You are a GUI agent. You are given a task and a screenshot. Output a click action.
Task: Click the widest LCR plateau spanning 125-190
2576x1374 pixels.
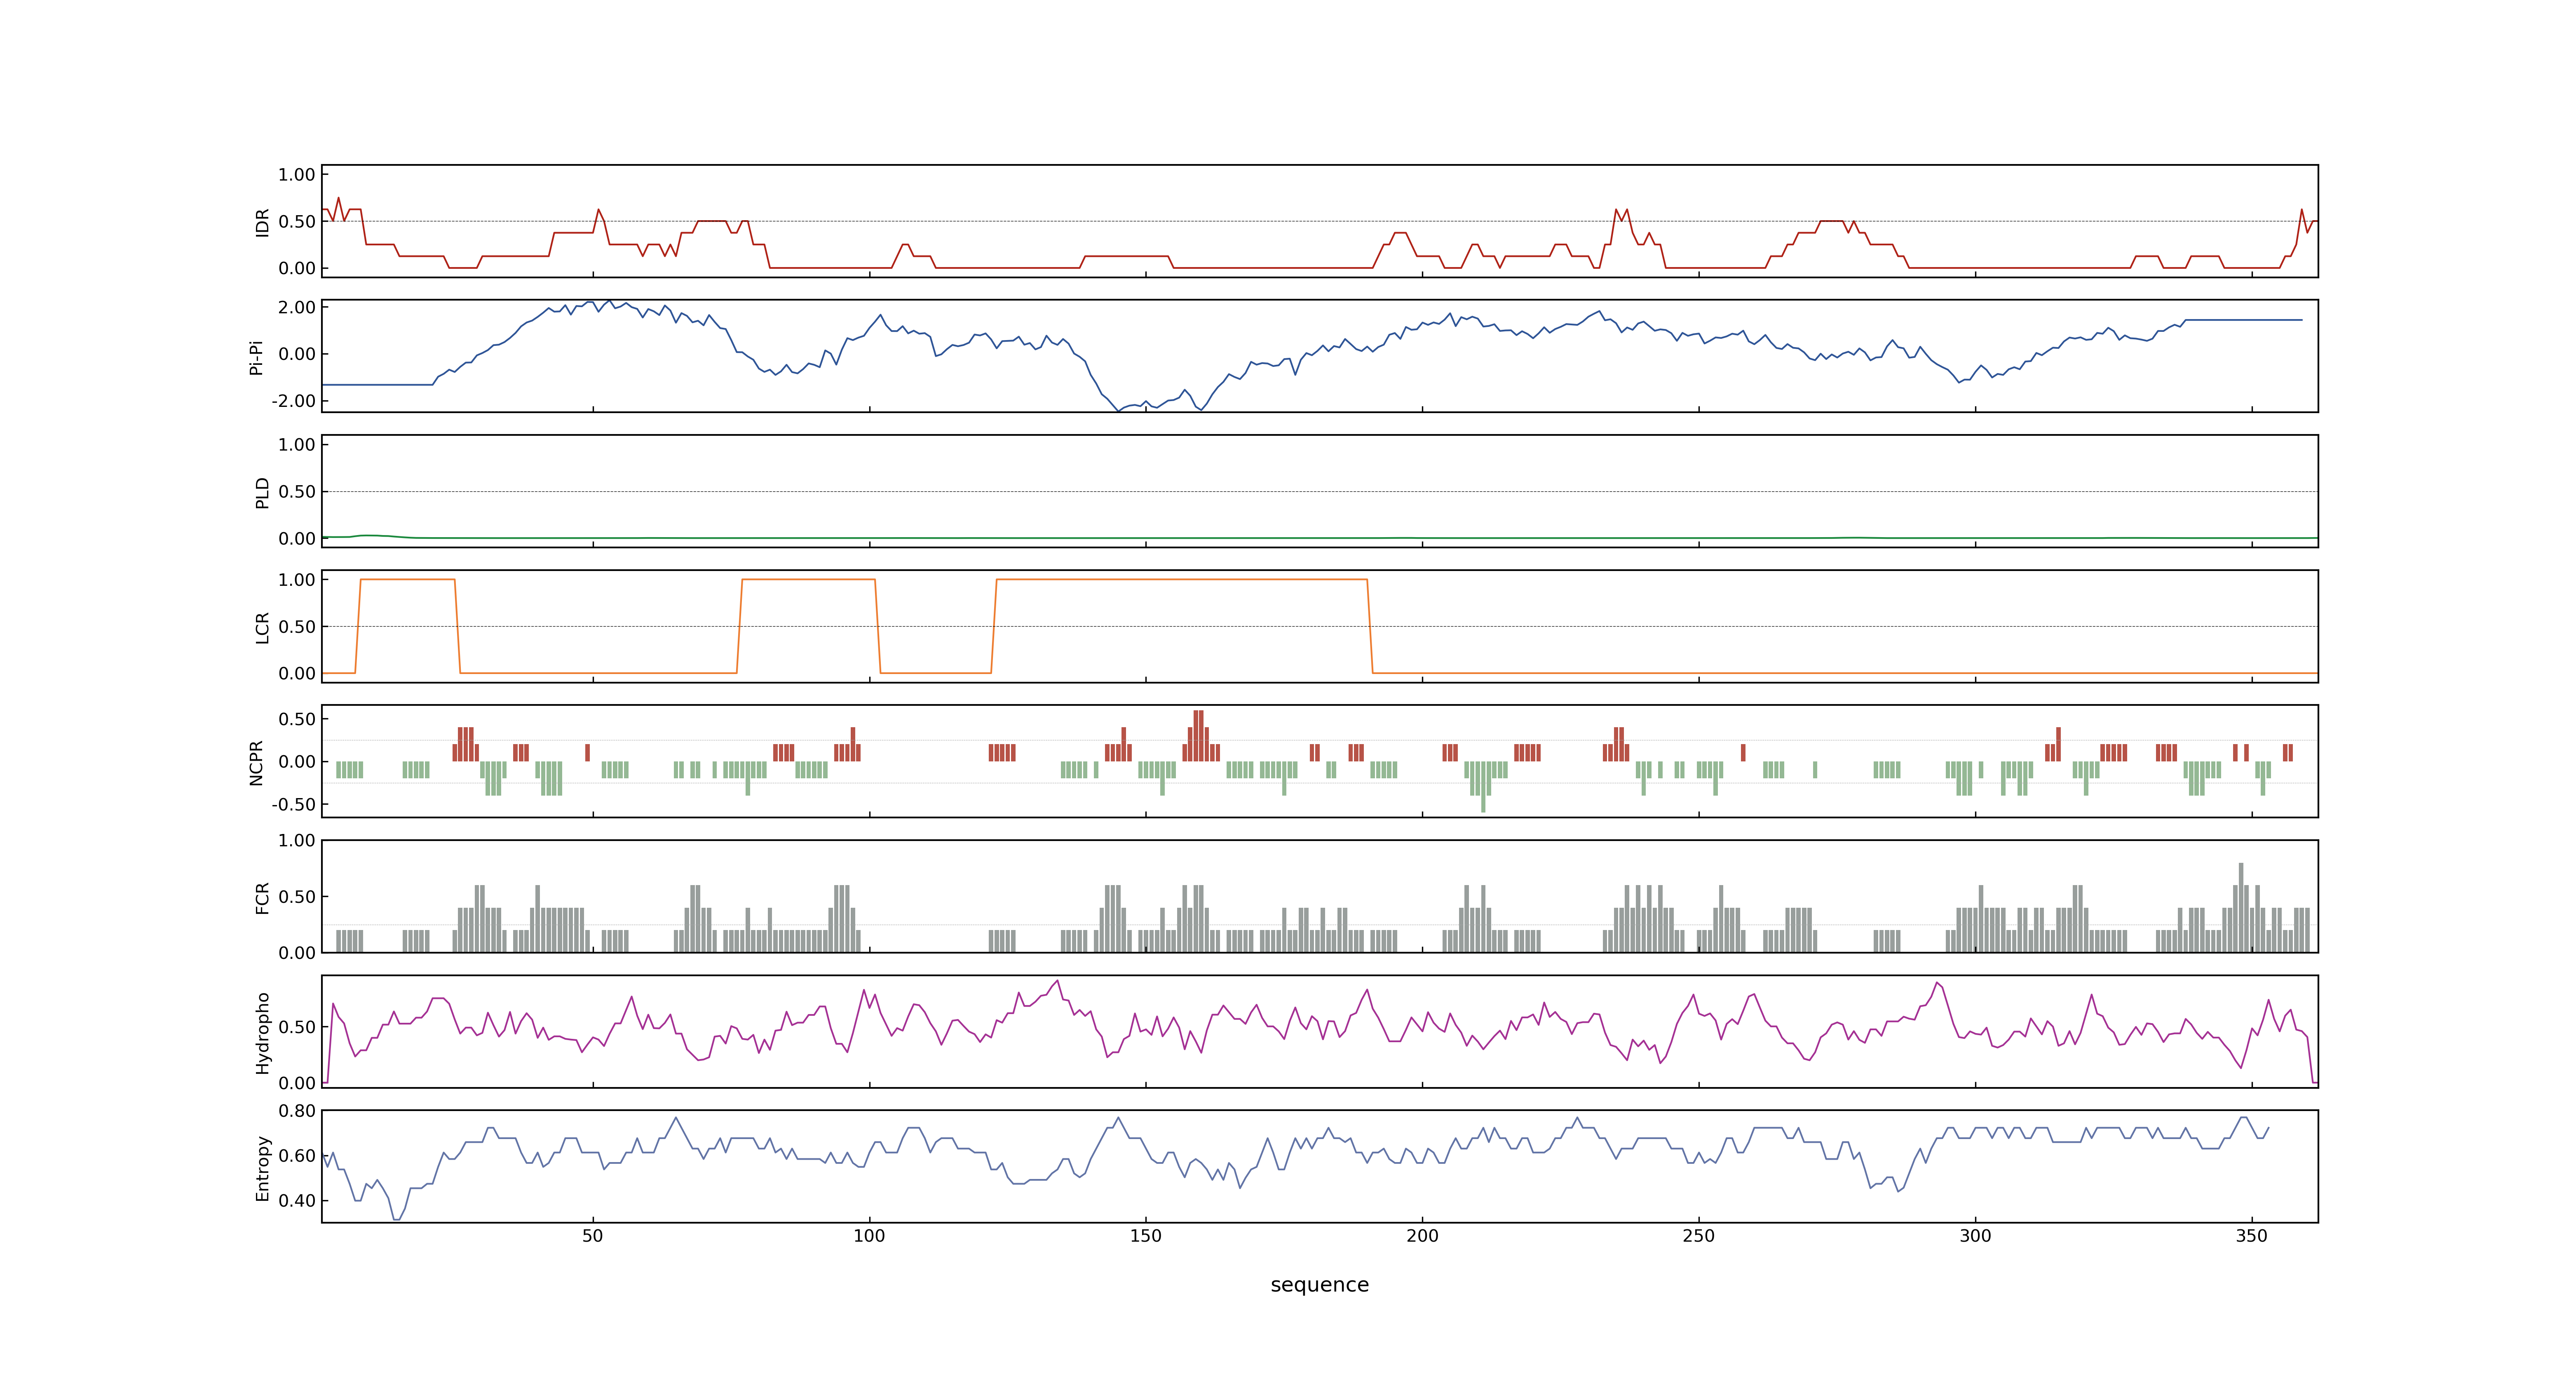coord(1182,579)
